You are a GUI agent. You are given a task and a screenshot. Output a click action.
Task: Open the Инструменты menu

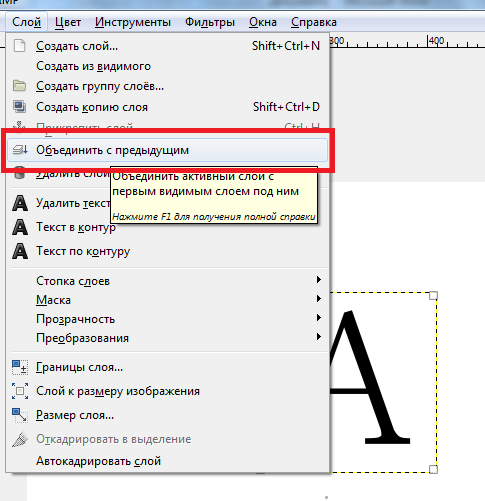point(133,22)
